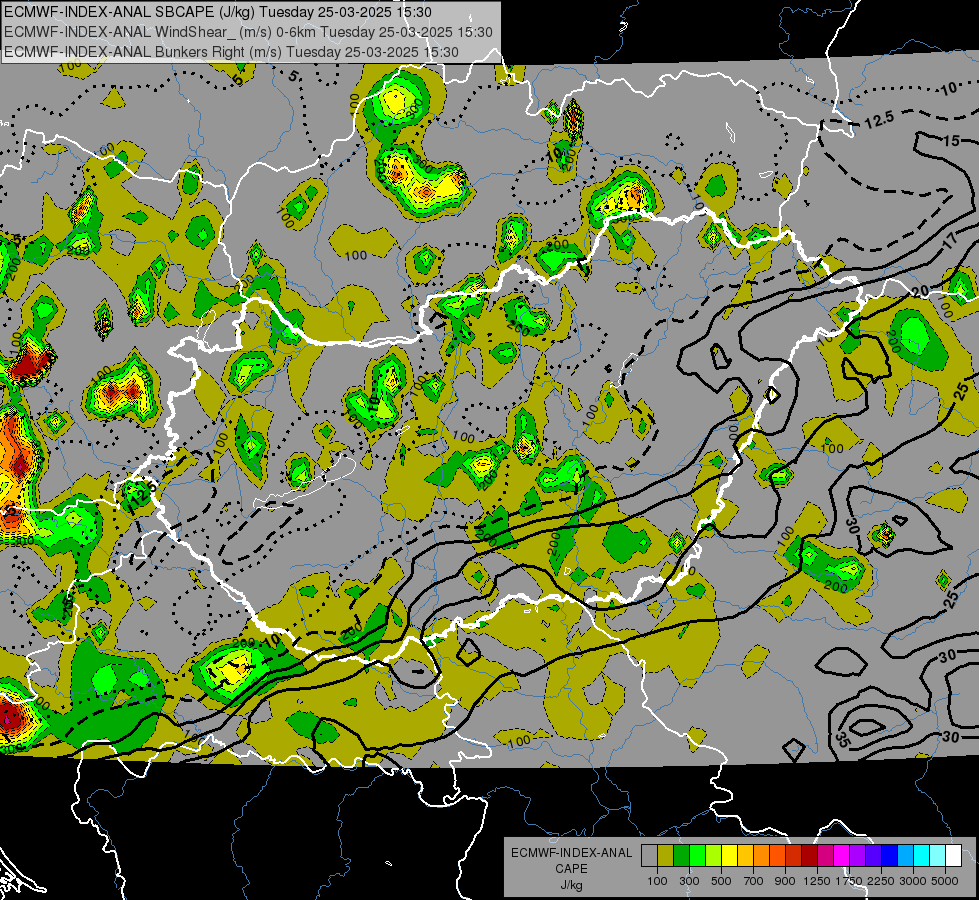Click the legend tick label 5000

click(x=945, y=881)
